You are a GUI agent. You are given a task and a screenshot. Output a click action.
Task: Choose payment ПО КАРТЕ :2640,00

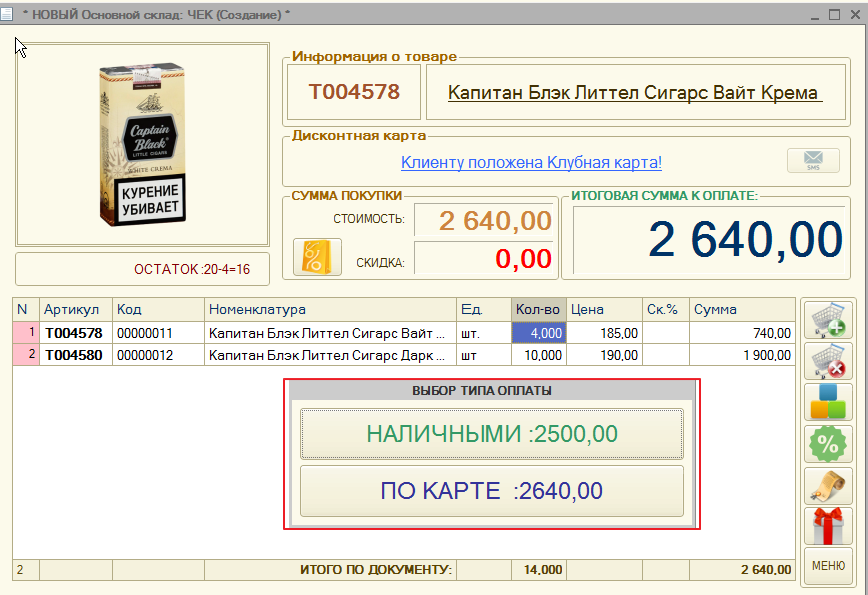pos(492,491)
